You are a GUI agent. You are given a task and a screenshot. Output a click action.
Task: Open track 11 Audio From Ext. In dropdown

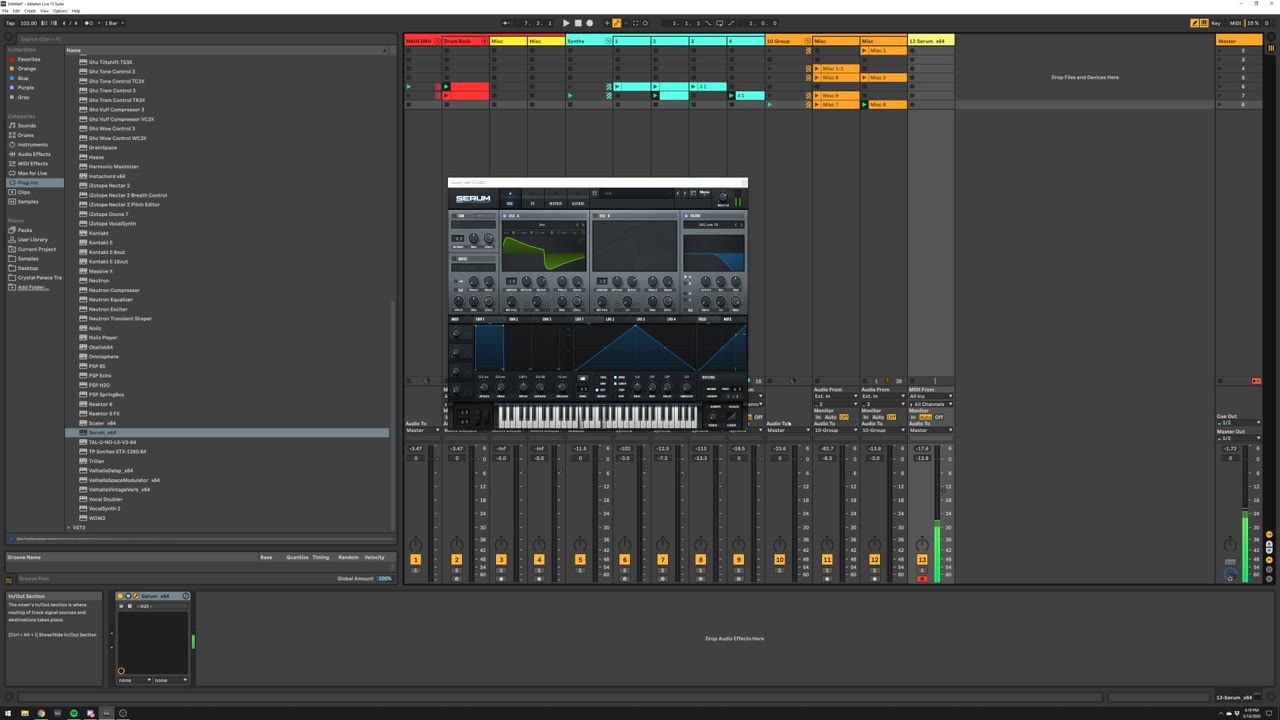pyautogui.click(x=836, y=396)
